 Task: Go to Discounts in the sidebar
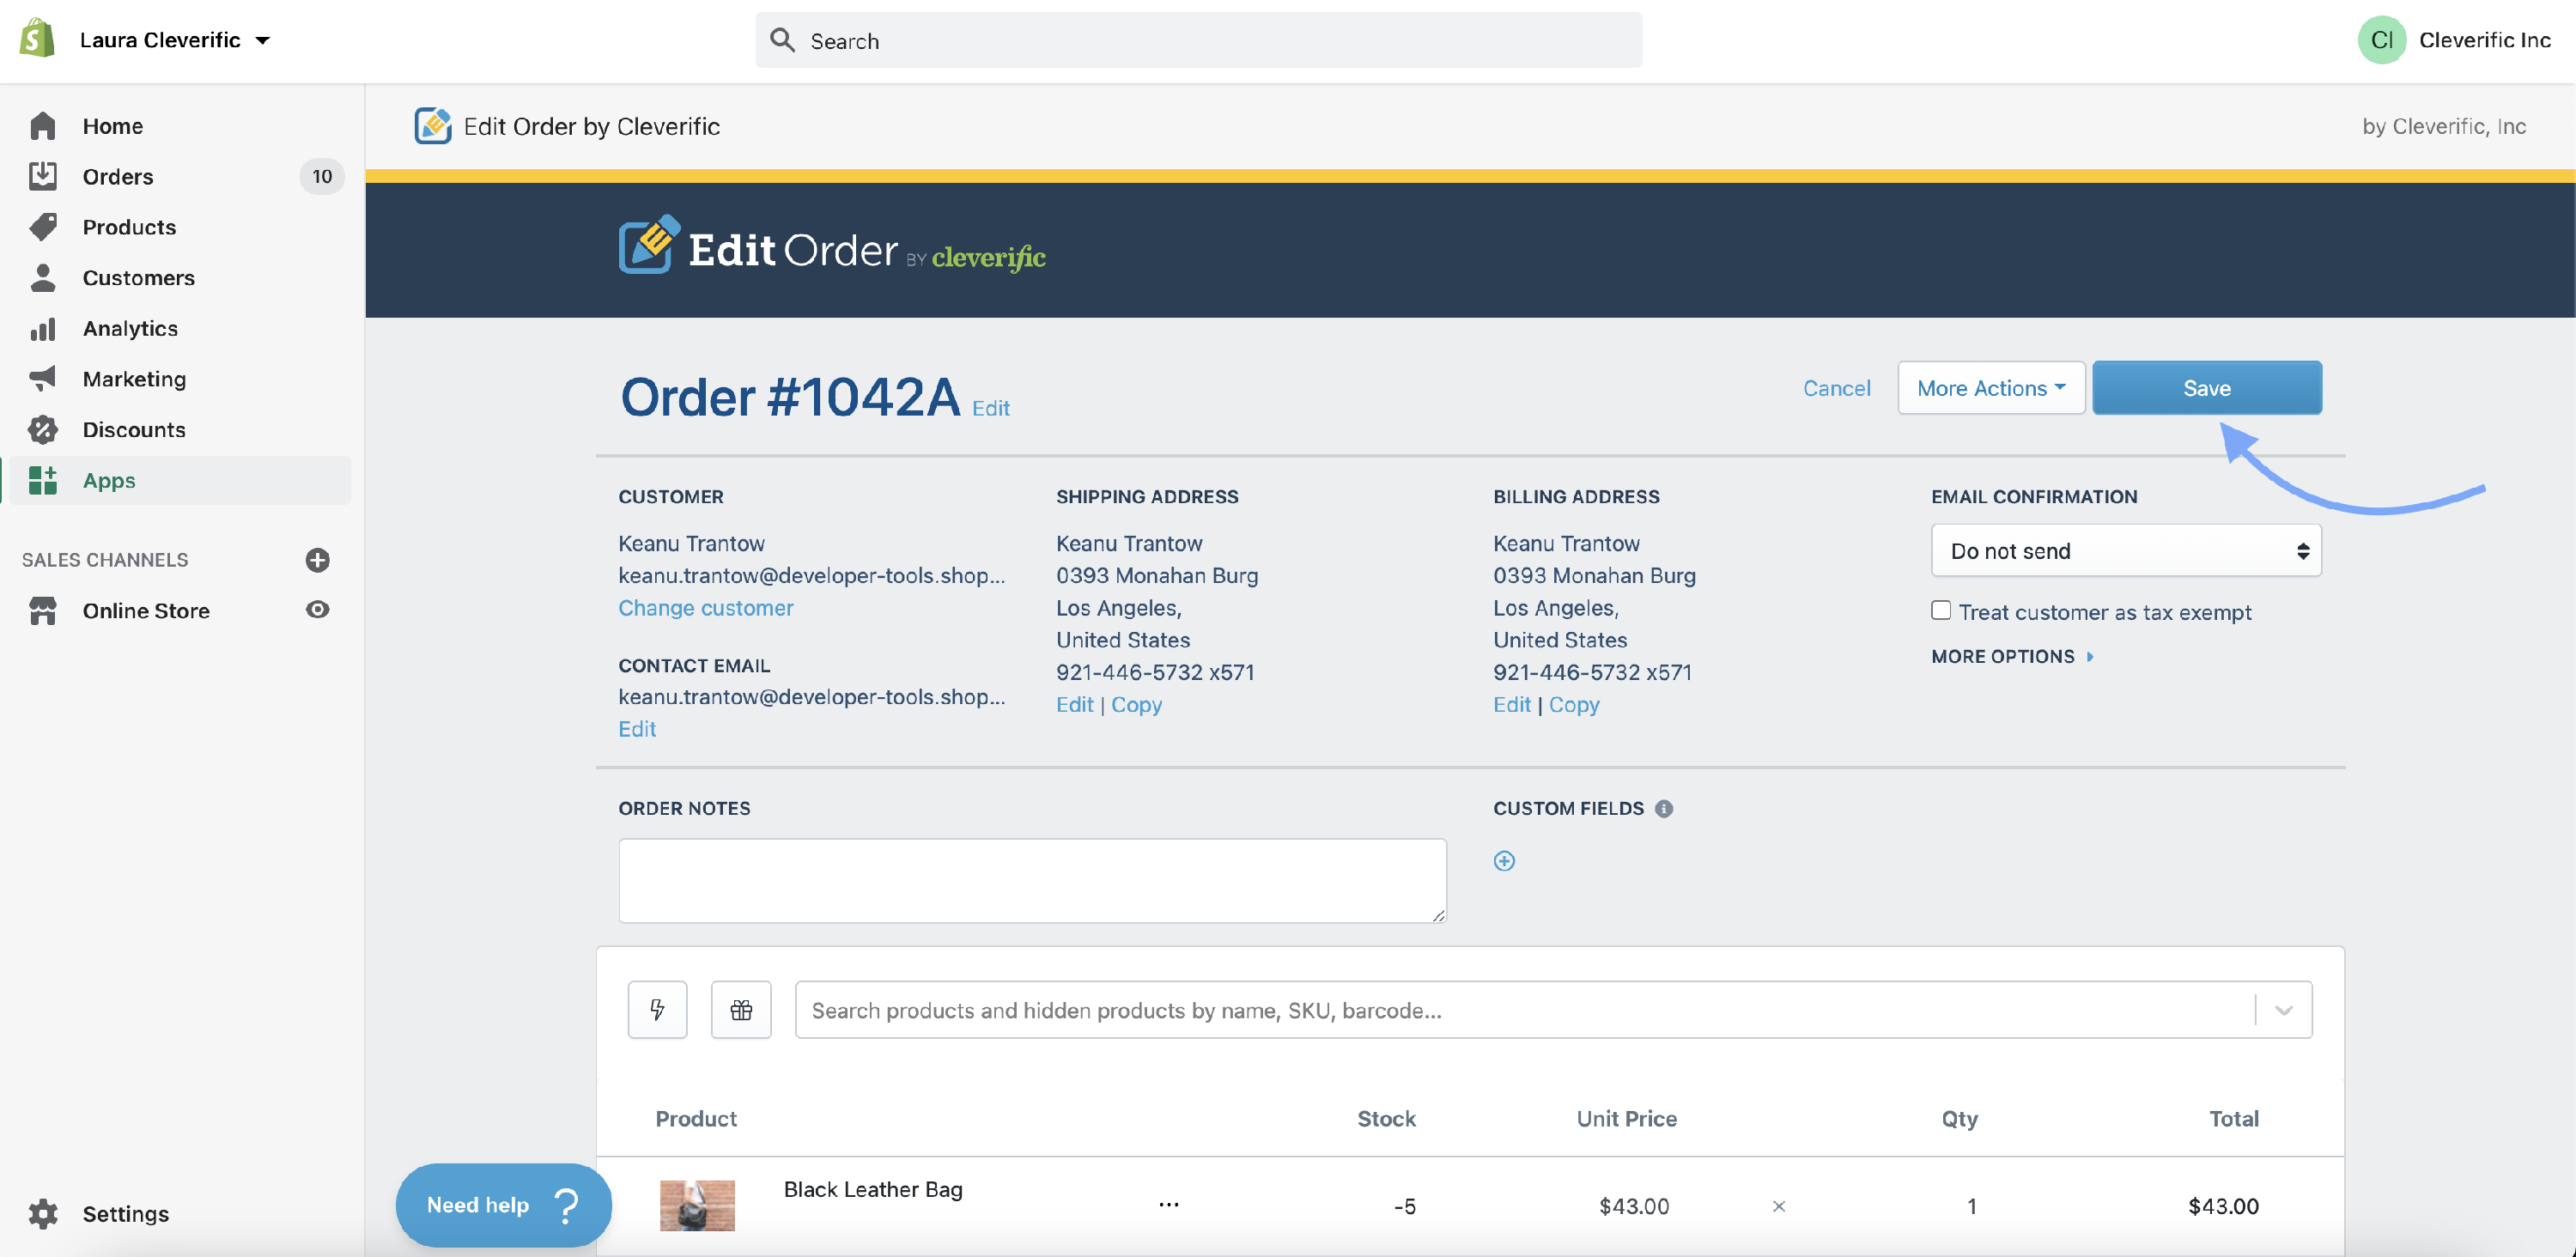(x=134, y=430)
